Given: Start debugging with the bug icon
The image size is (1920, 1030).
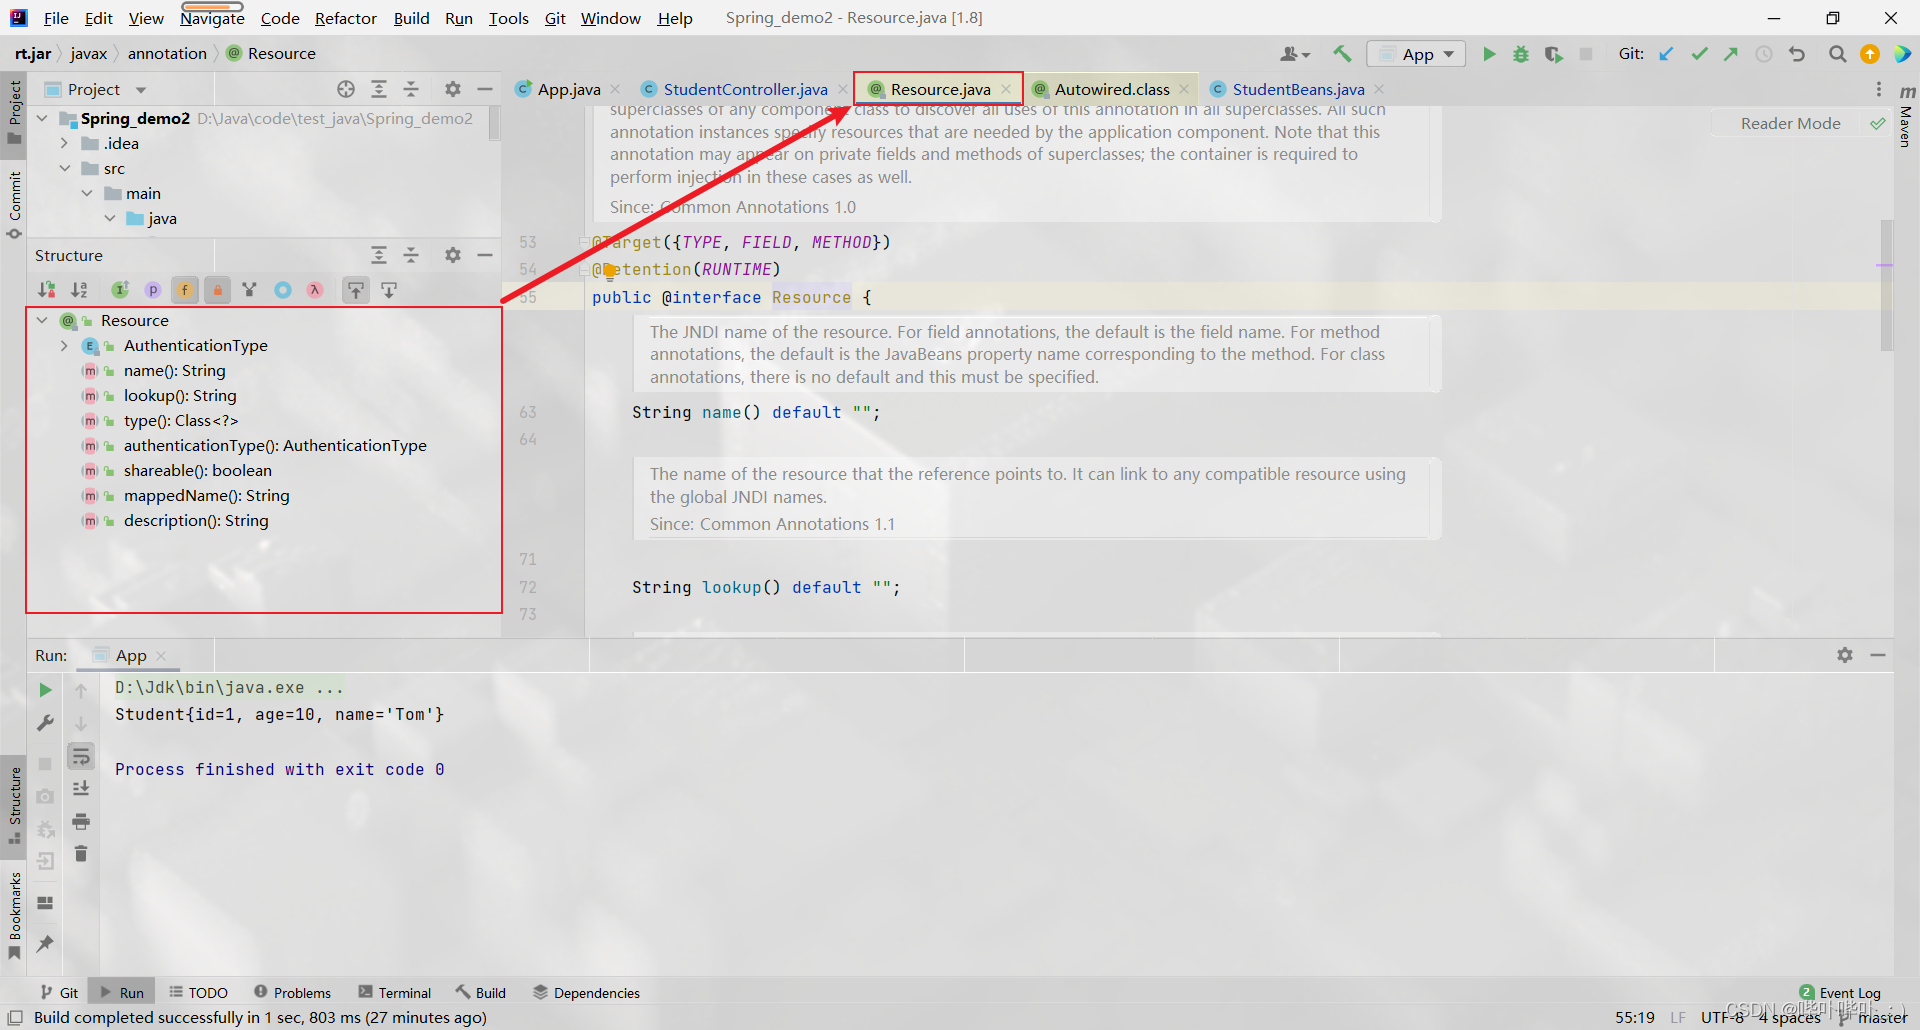Looking at the screenshot, I should point(1521,54).
